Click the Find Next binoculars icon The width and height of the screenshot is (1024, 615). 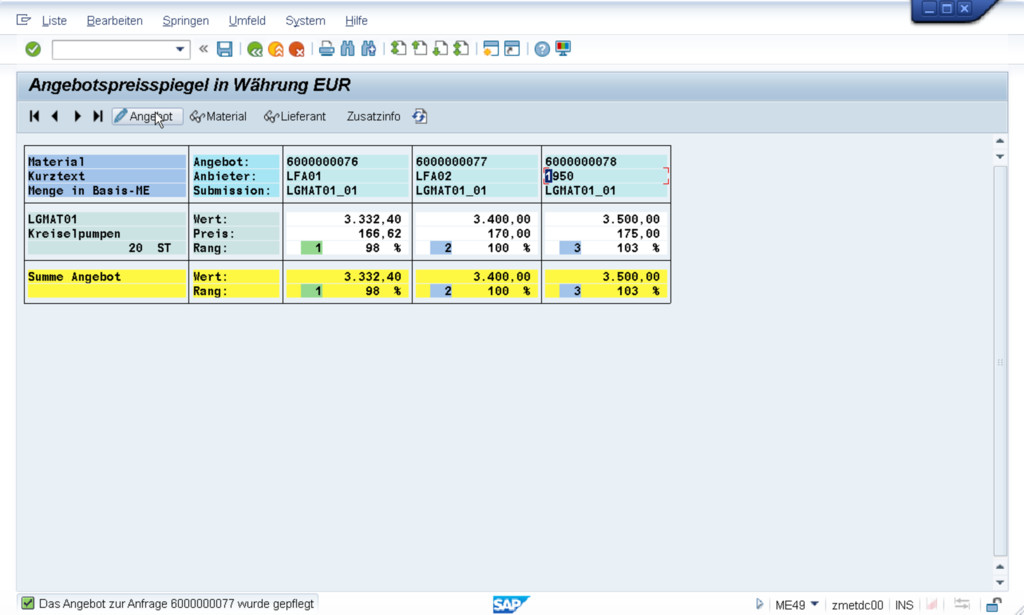368,49
